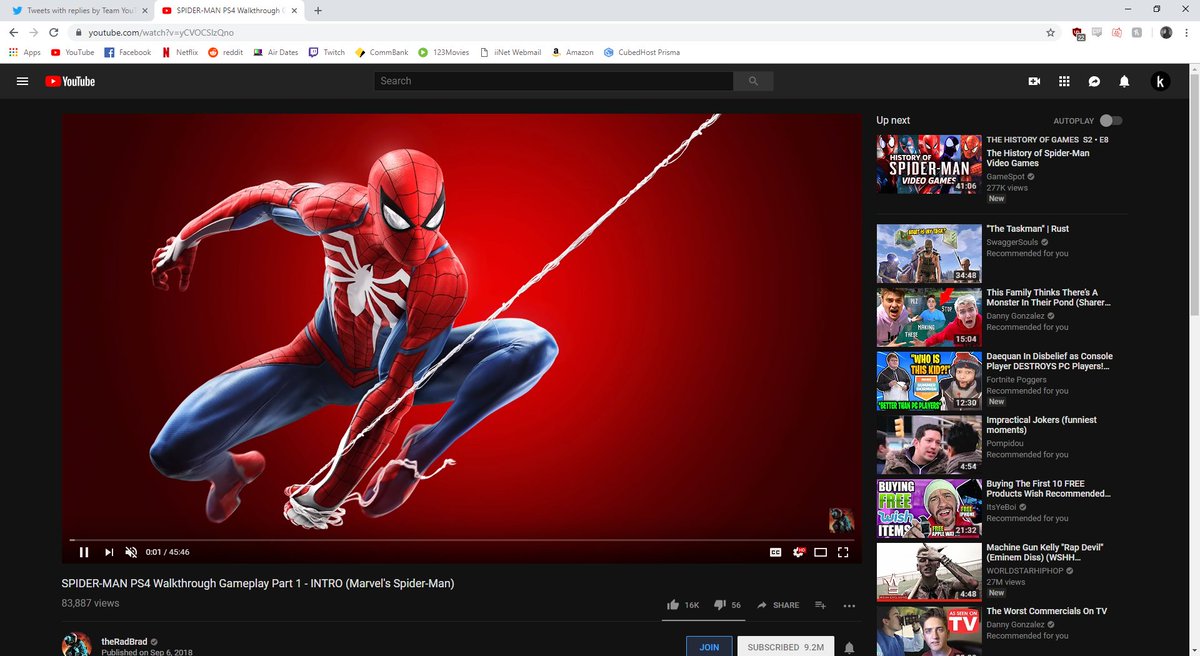
Task: Click the red extension badge icon
Action: coord(1078,33)
